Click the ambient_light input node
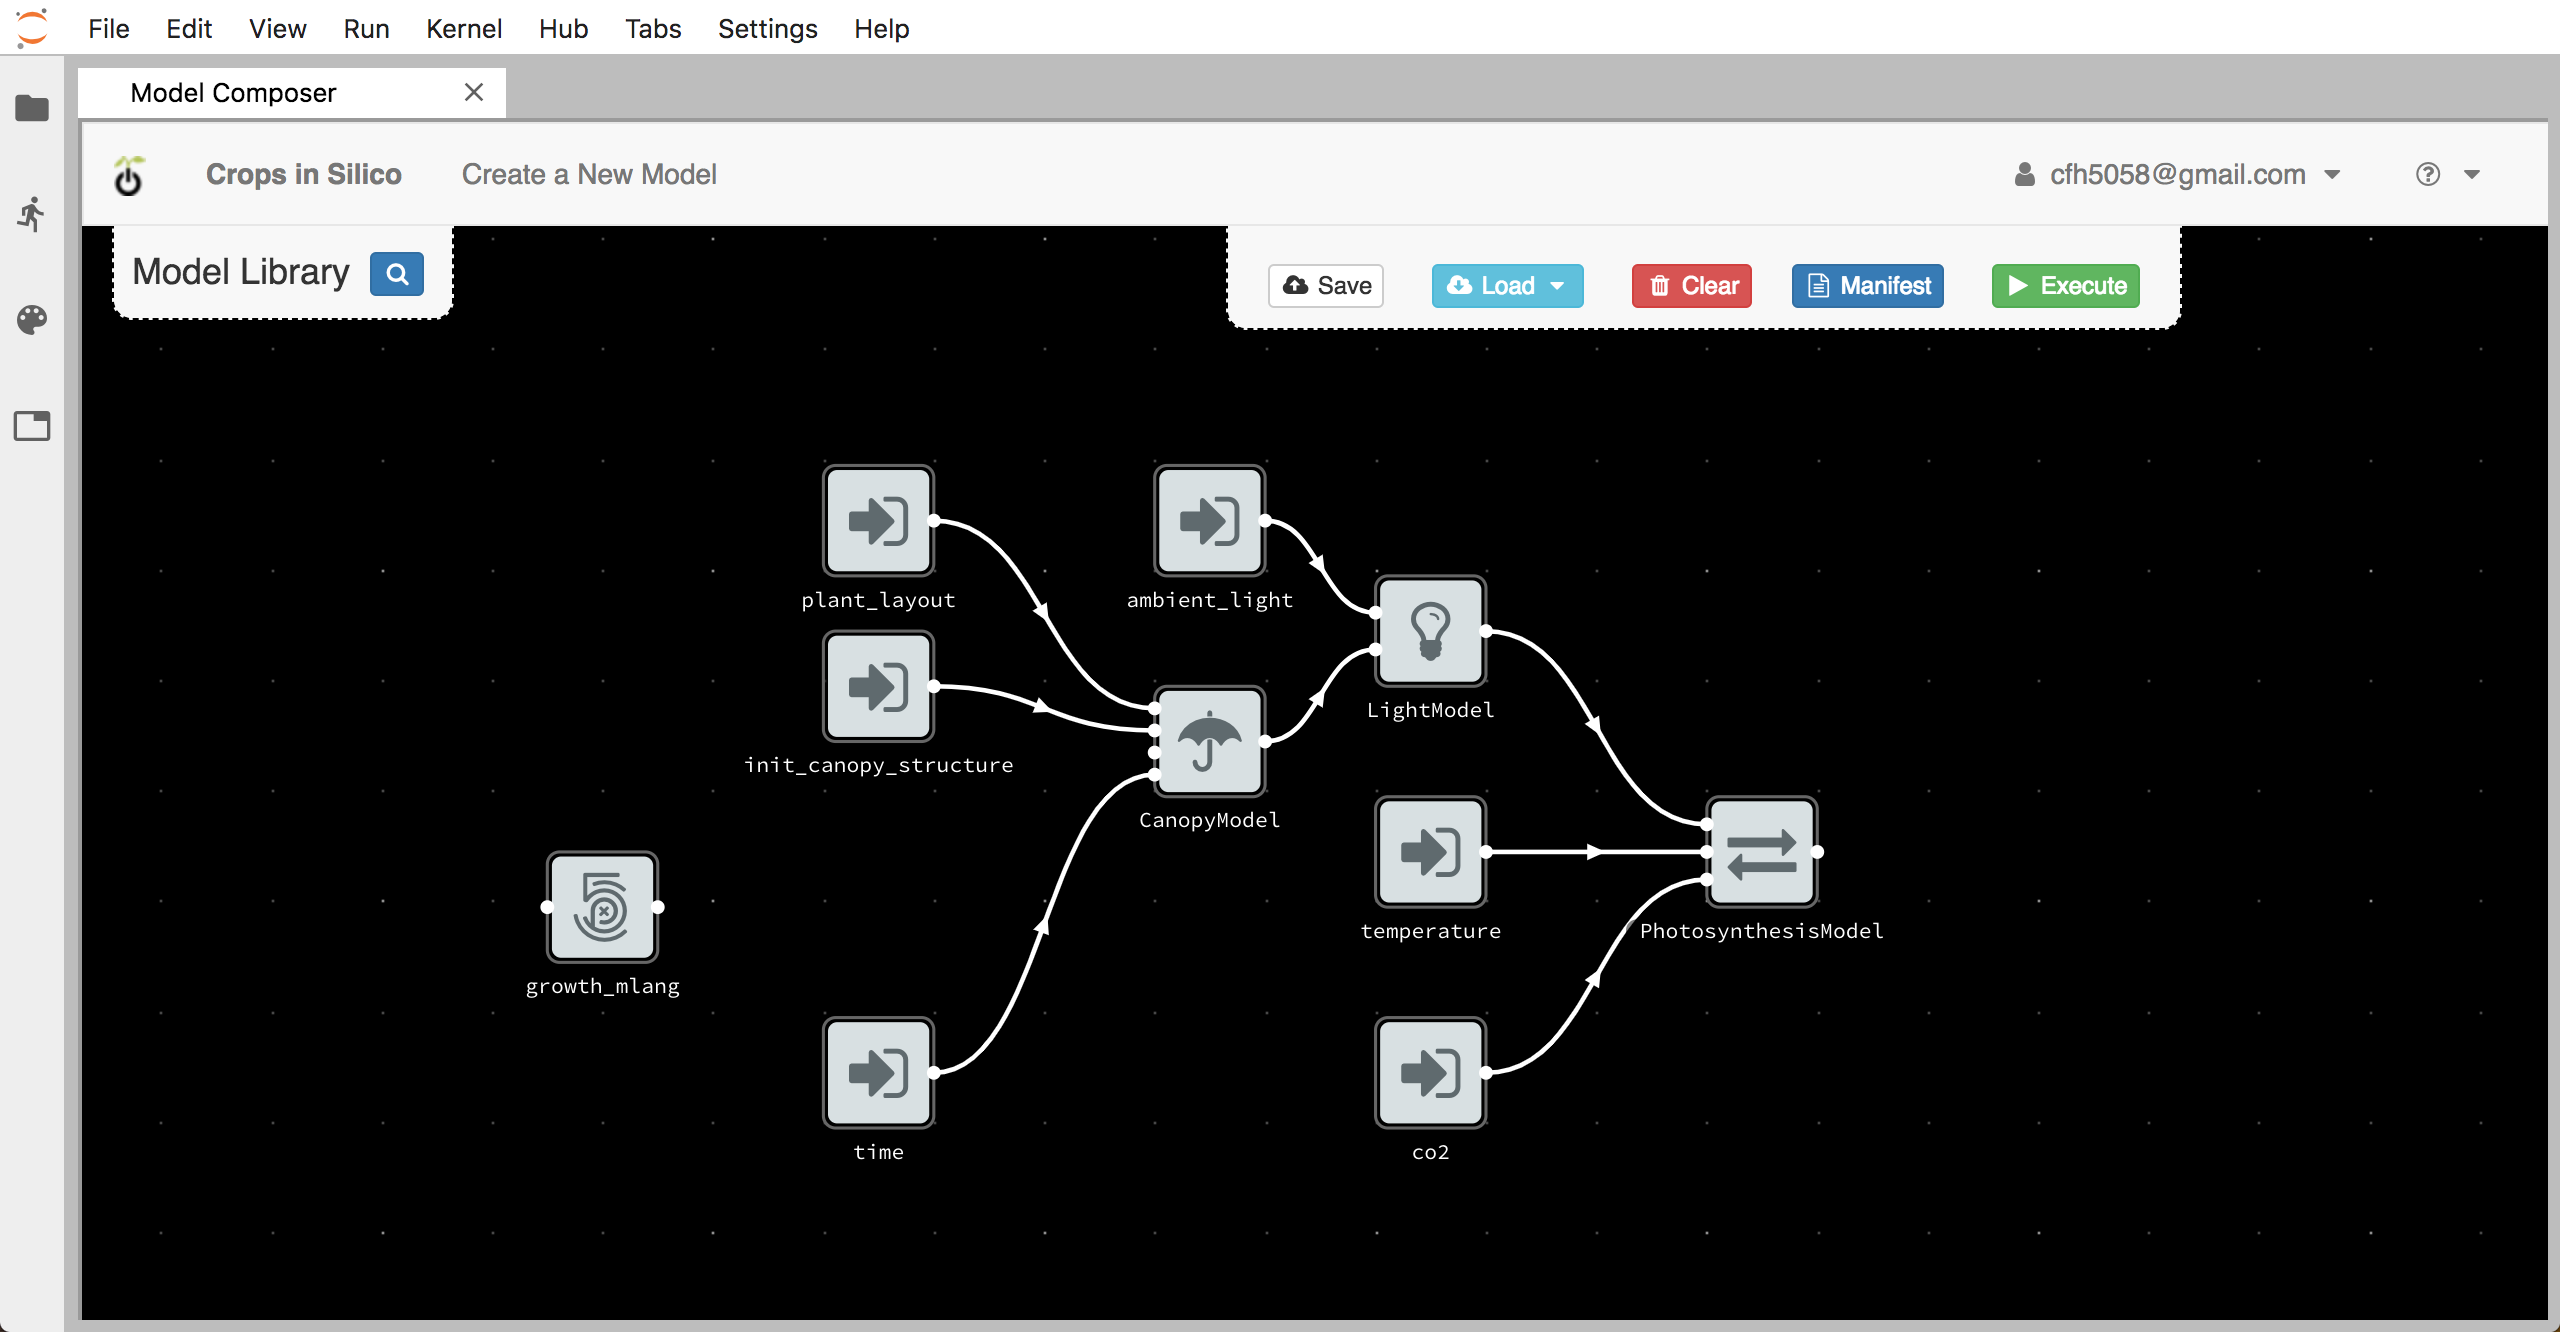 (1209, 520)
